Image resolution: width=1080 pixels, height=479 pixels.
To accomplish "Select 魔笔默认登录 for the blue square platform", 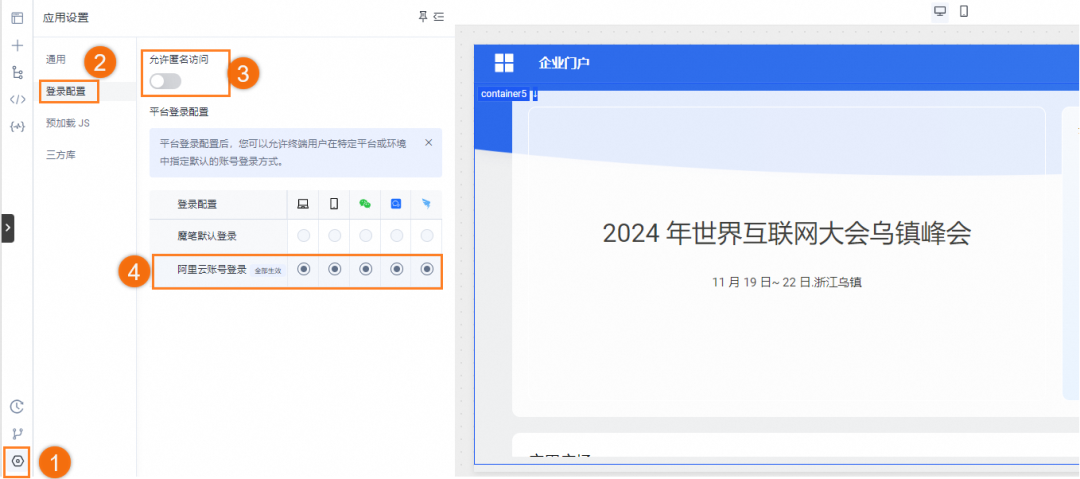I will tap(396, 236).
